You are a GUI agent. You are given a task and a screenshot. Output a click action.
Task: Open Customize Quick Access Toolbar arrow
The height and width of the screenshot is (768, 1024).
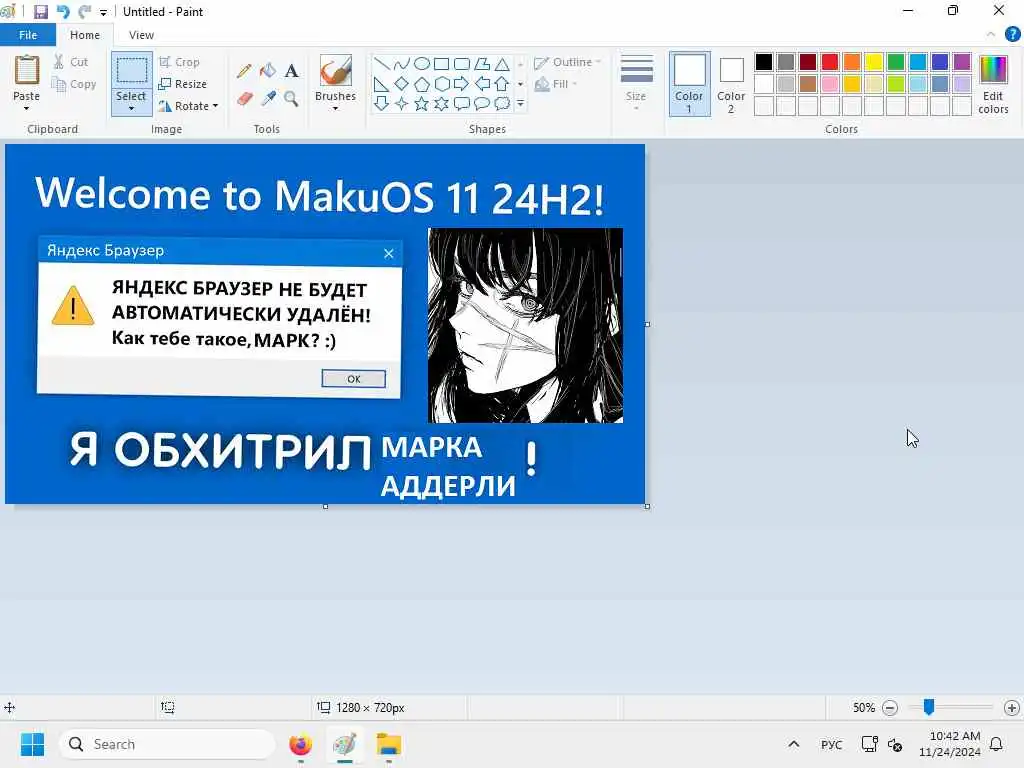pos(103,12)
